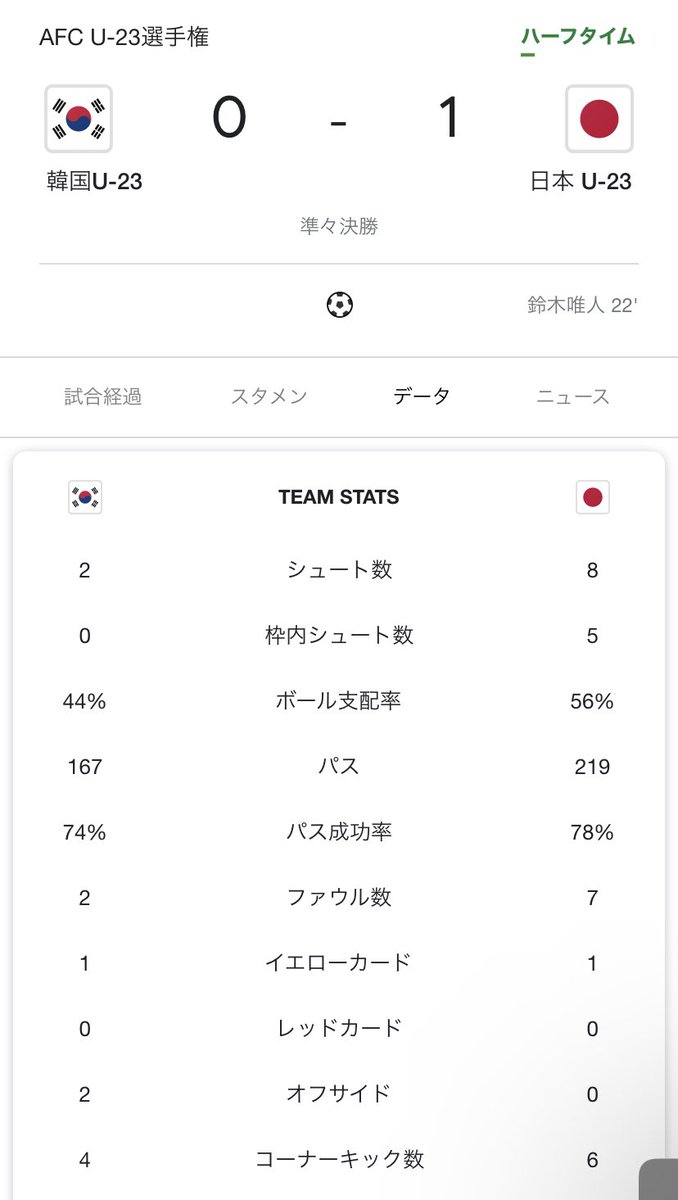The image size is (678, 1200).
Task: Click the シュート数 stat row label
Action: tap(339, 570)
